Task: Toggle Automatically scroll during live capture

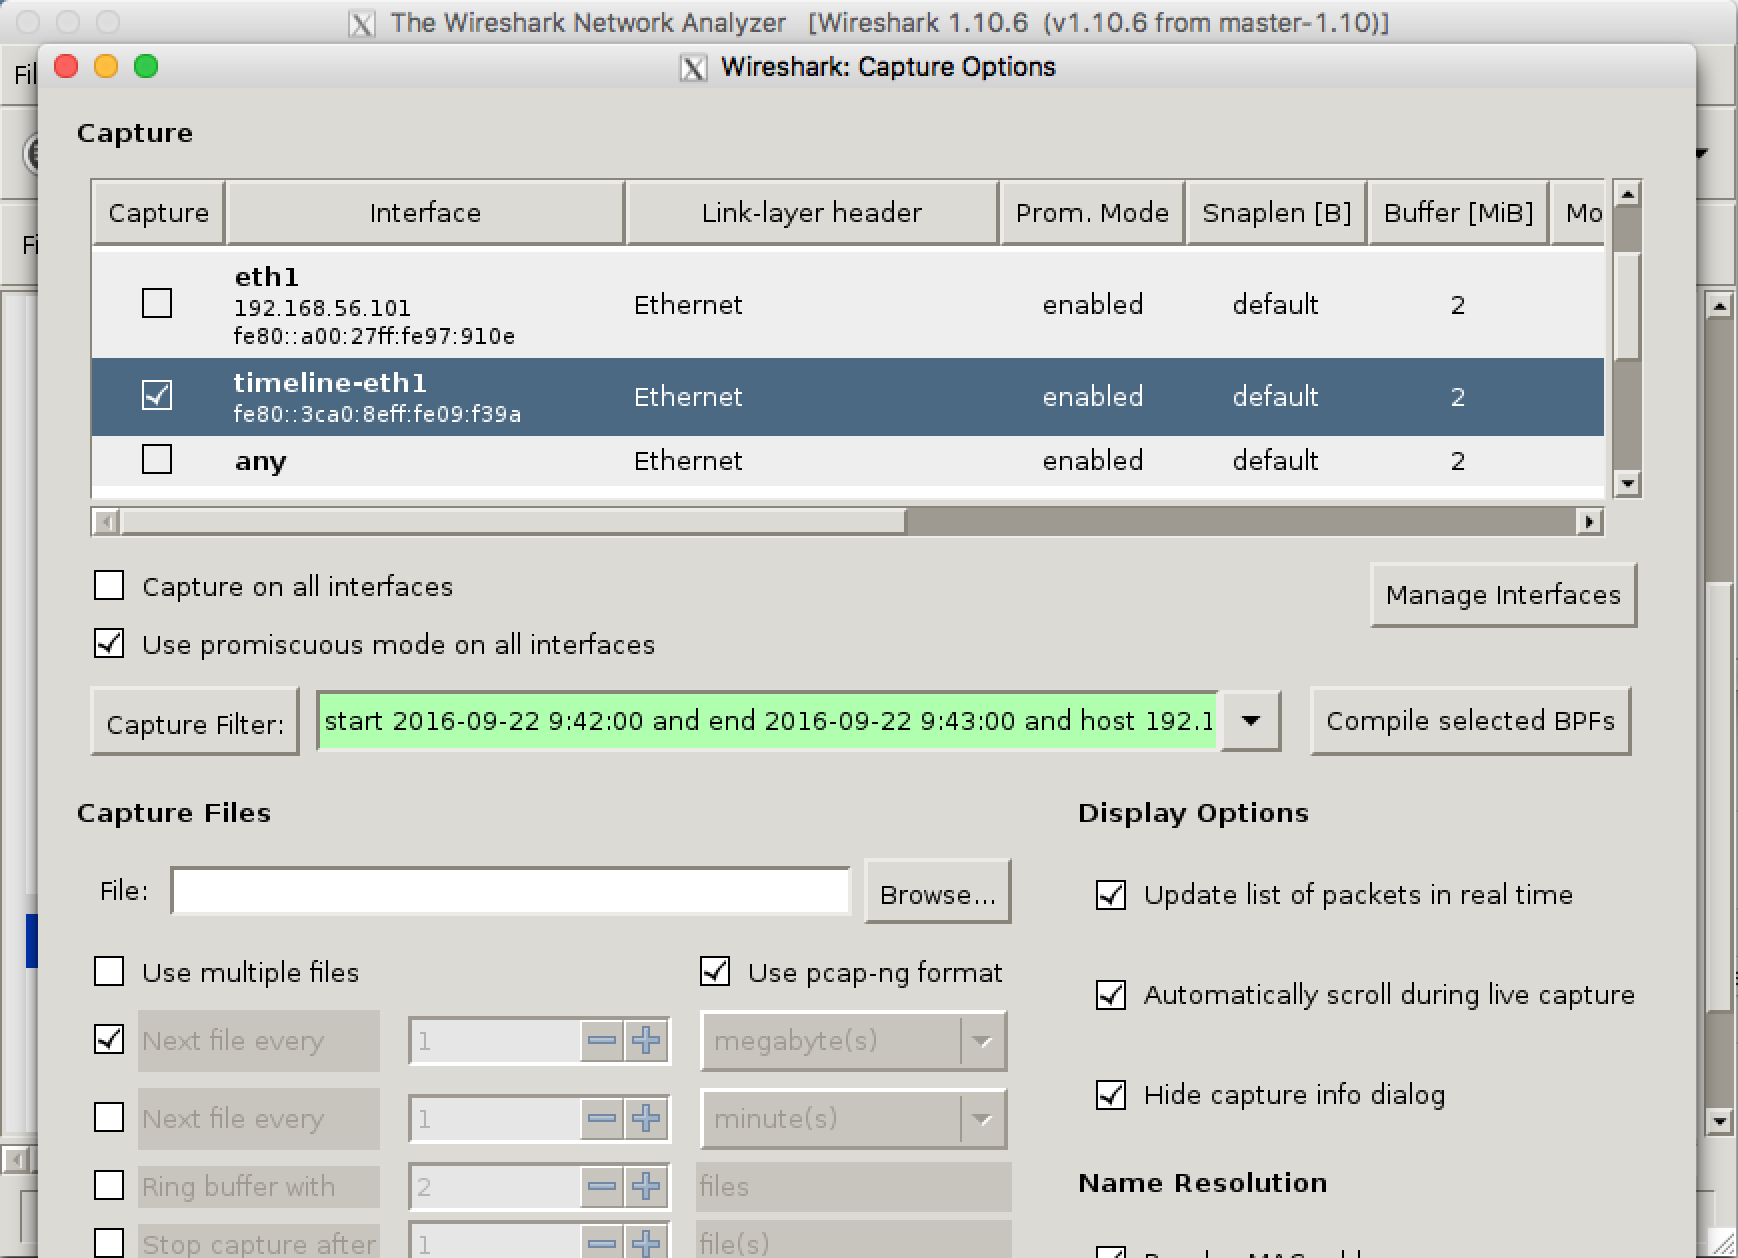Action: (1111, 994)
